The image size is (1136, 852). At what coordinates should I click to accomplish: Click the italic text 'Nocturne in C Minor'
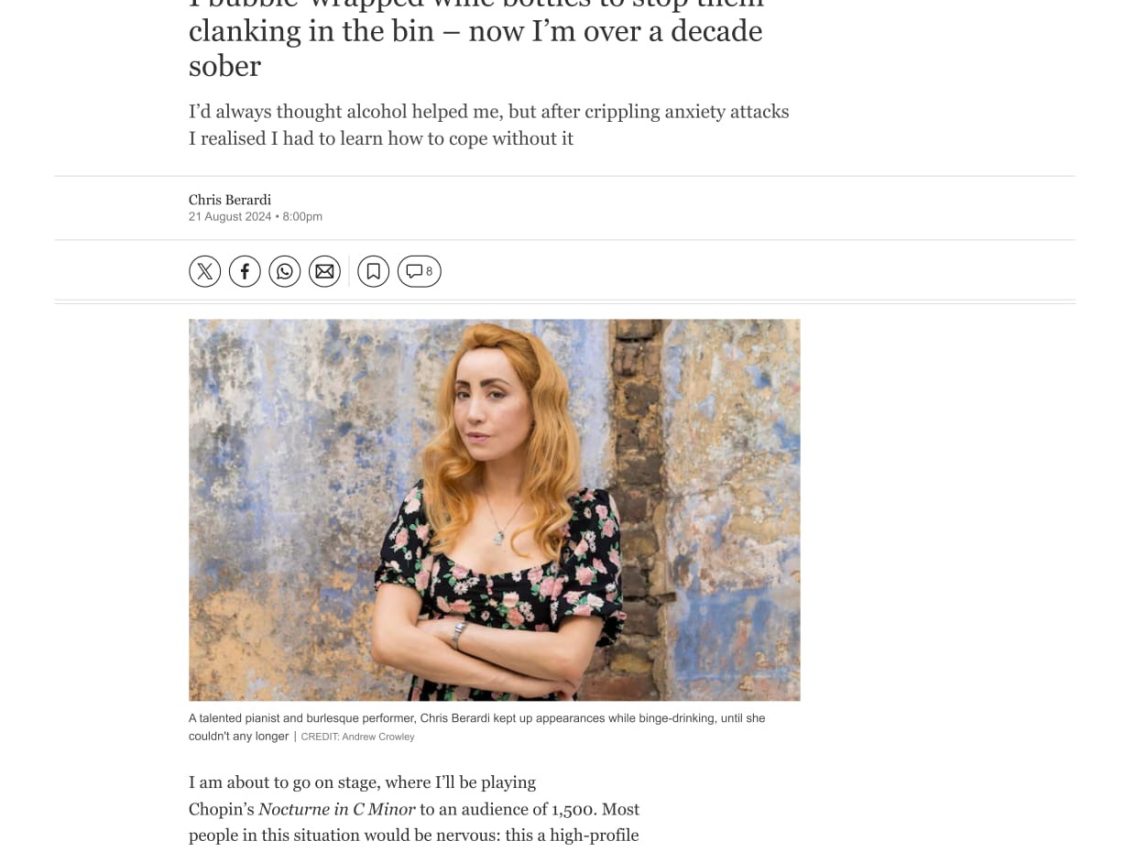(x=336, y=809)
